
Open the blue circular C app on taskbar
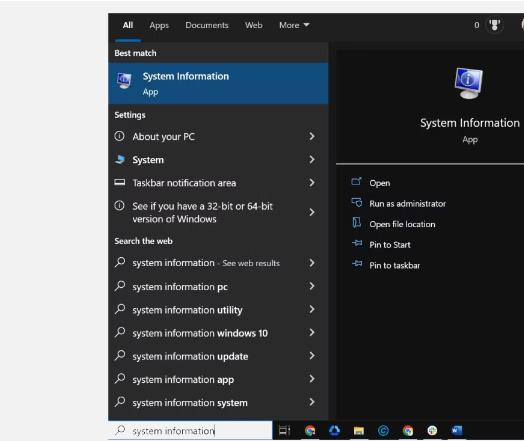pos(383,431)
